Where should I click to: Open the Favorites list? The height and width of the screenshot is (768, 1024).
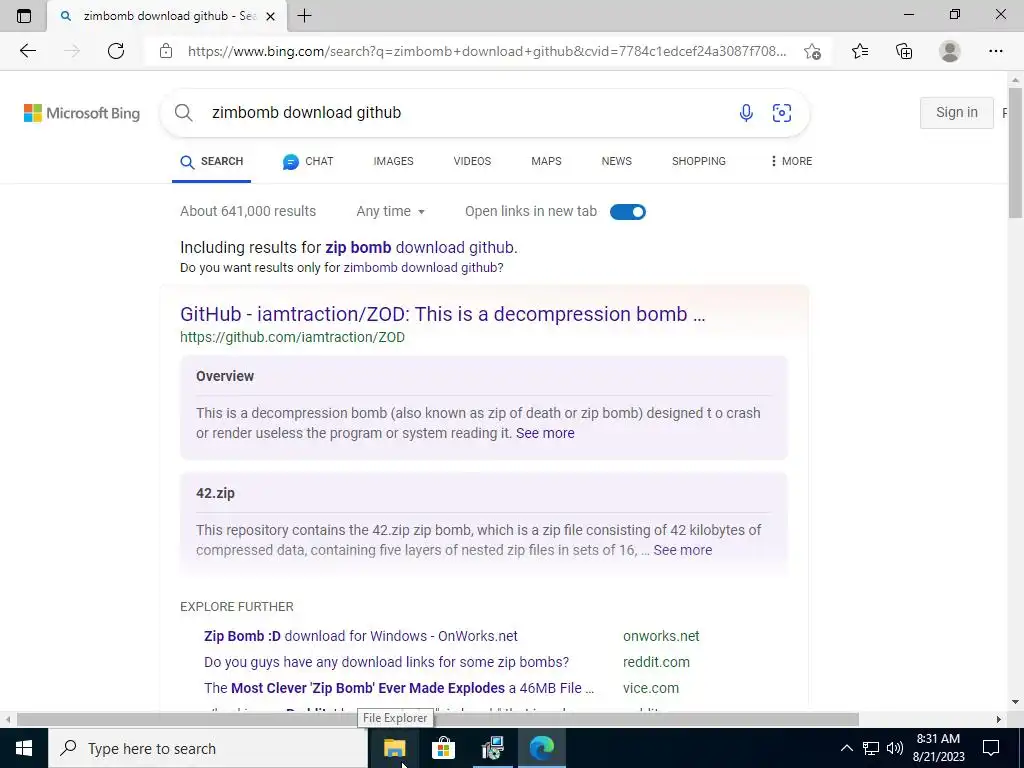click(x=860, y=51)
